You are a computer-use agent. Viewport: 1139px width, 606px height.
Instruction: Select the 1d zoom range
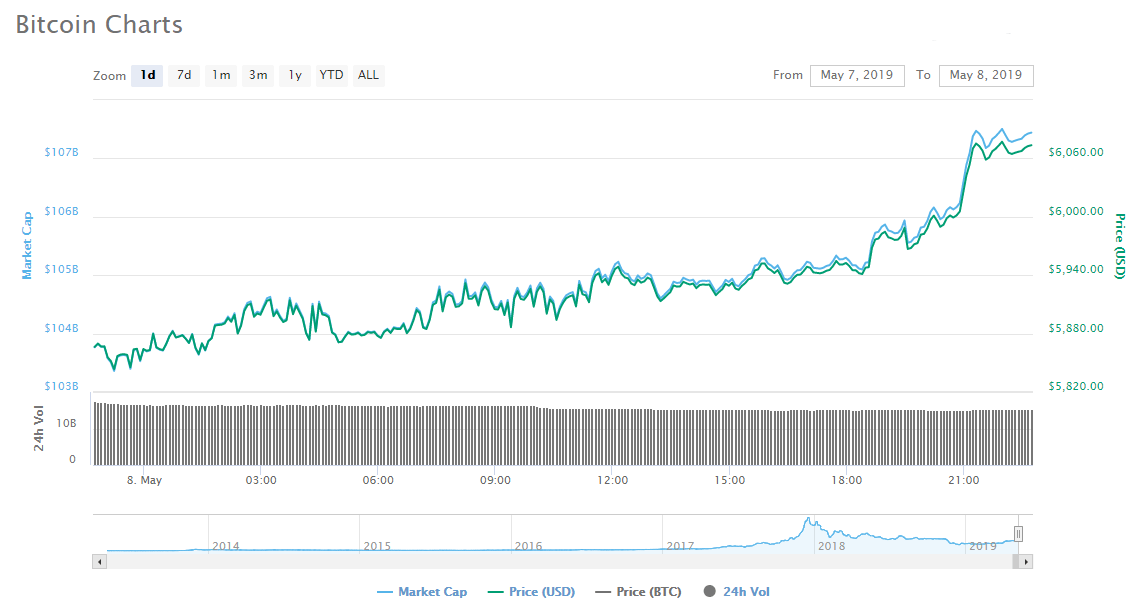click(x=147, y=75)
